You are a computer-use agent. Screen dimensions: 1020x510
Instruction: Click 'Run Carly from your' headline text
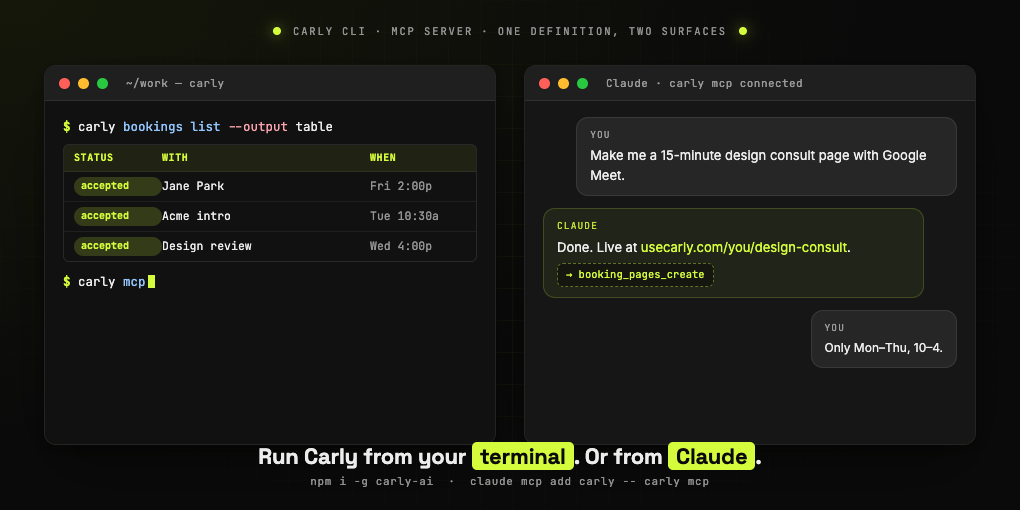pos(362,457)
